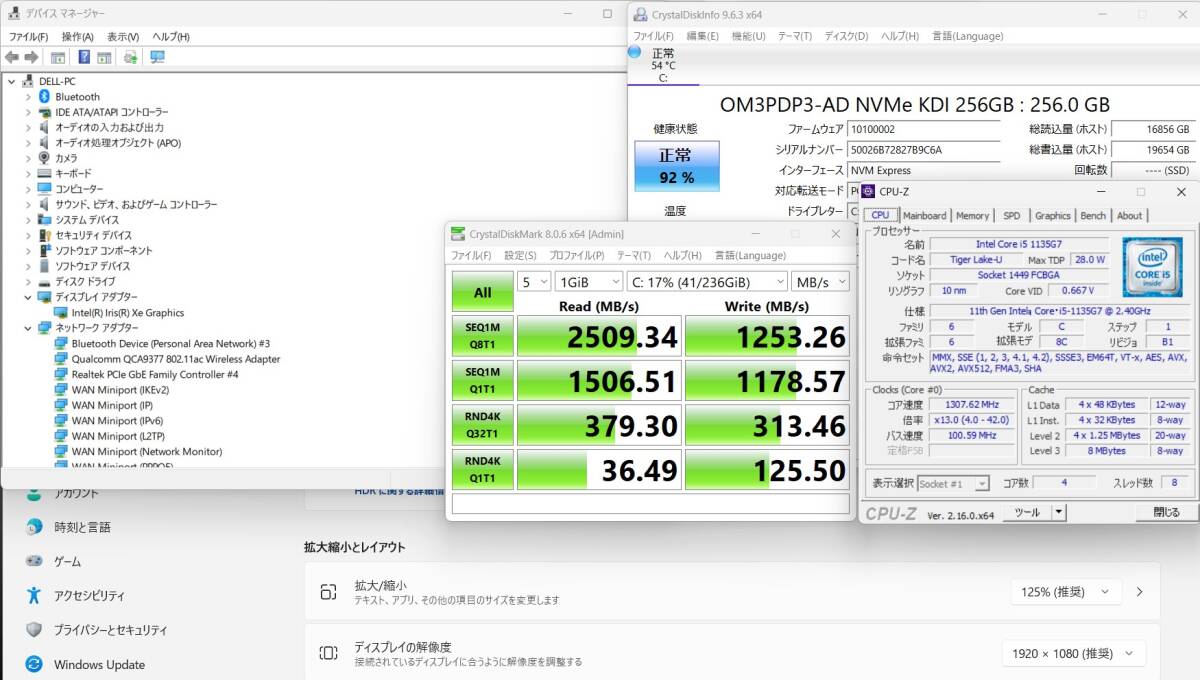Click the Bluetooth category icon in the device tree
This screenshot has height=680, width=1200.
click(44, 97)
